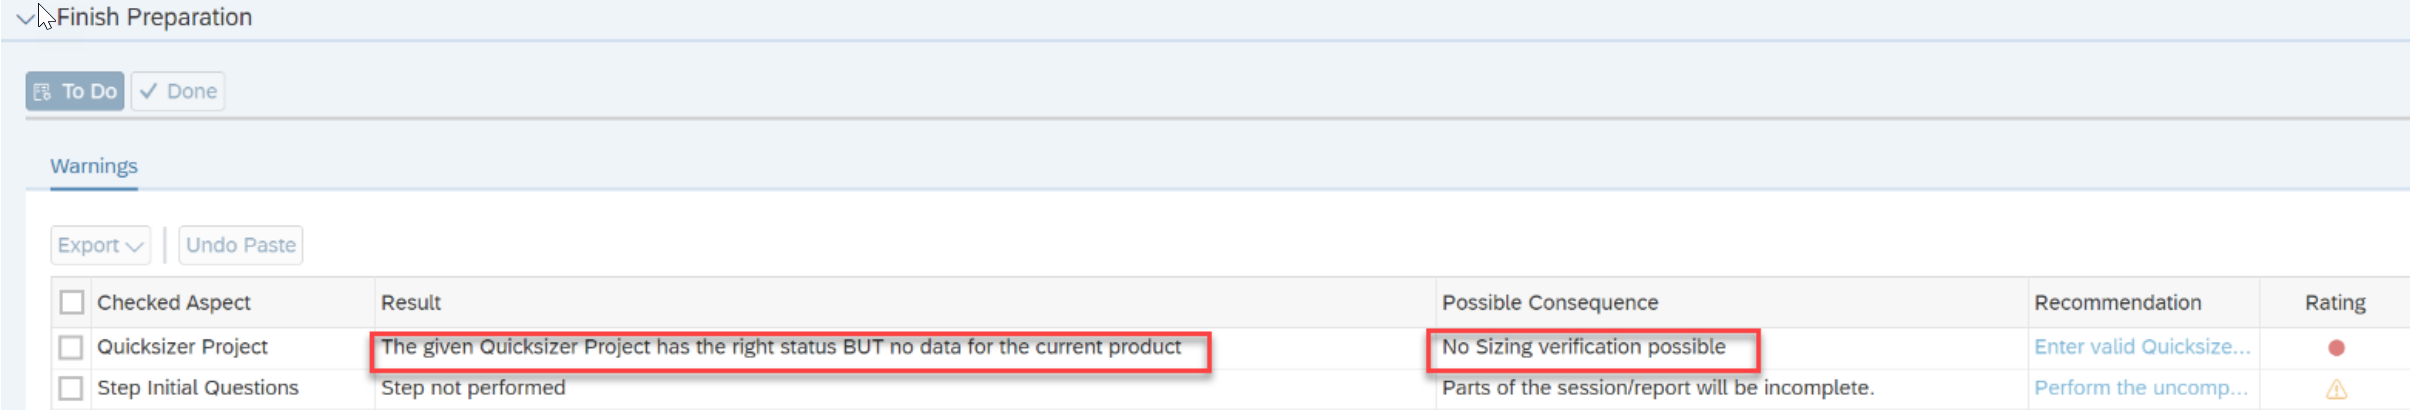Select the red circle rating indicator
Screen dimensions: 2410x412
pos(2336,348)
